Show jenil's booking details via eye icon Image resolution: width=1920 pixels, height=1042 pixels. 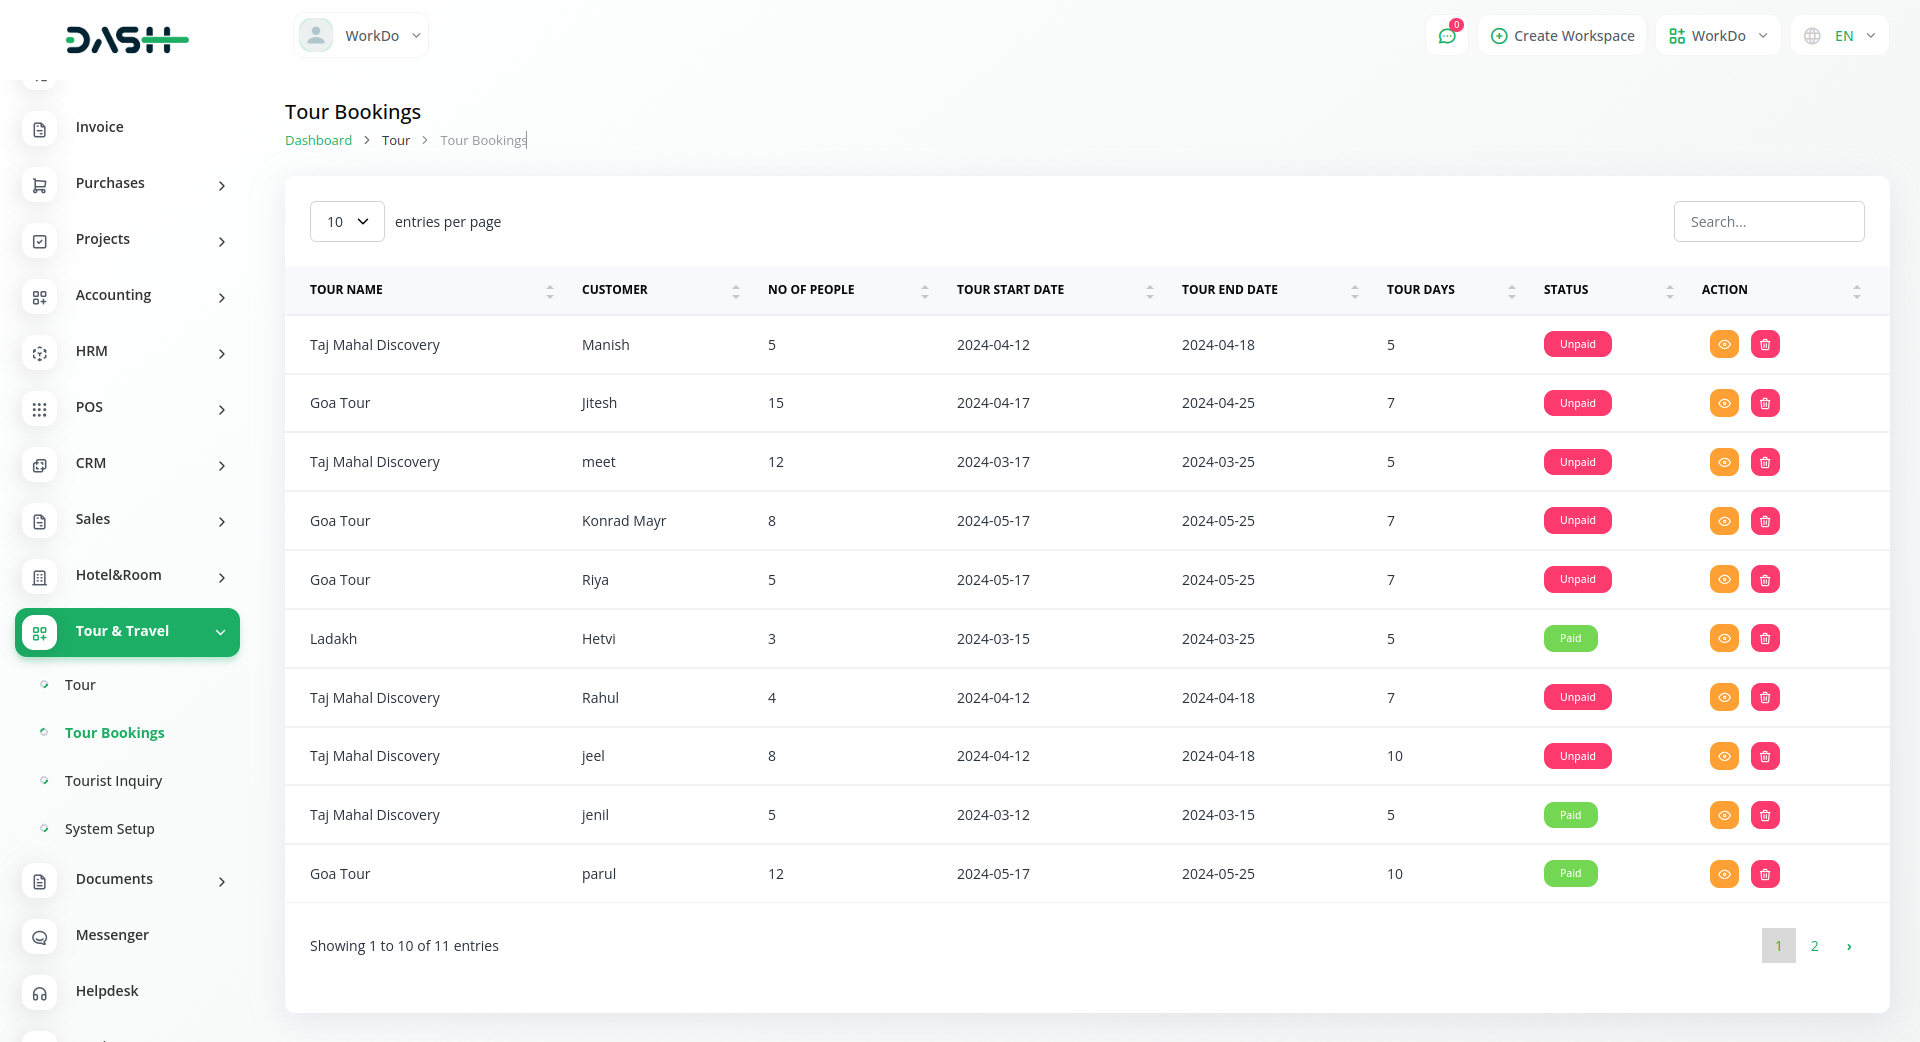1724,816
